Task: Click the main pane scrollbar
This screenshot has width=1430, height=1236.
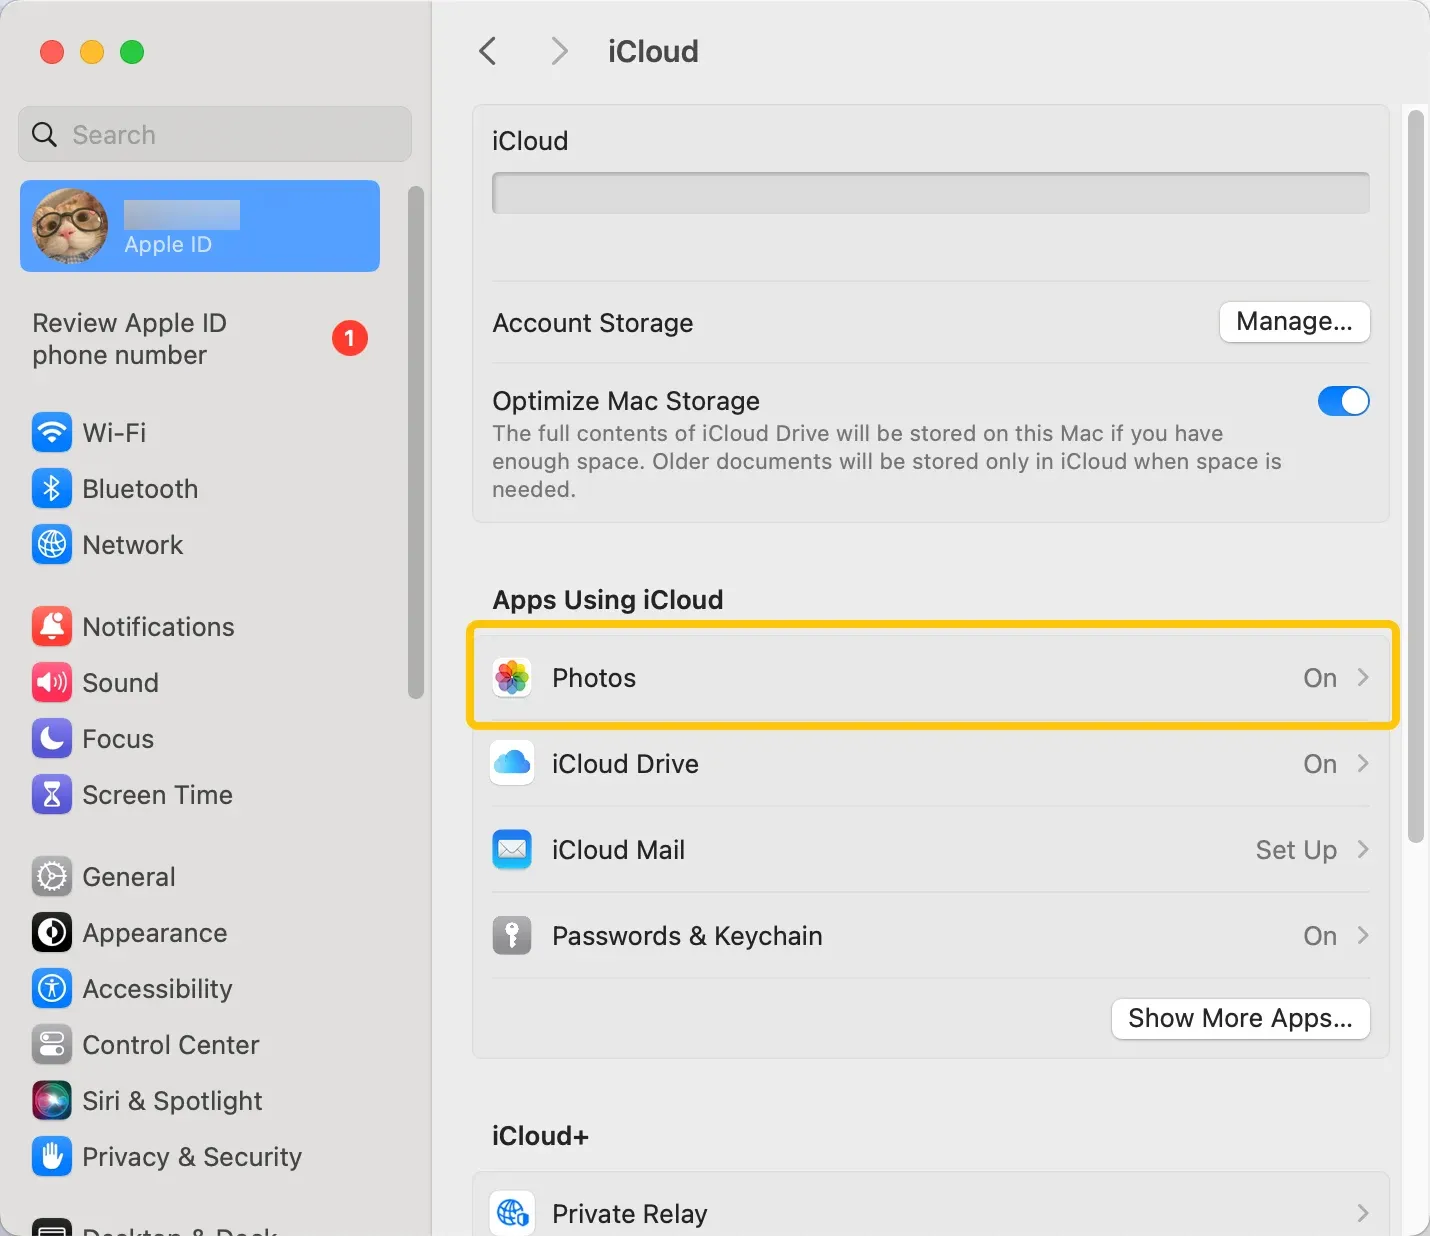Action: tap(1415, 477)
